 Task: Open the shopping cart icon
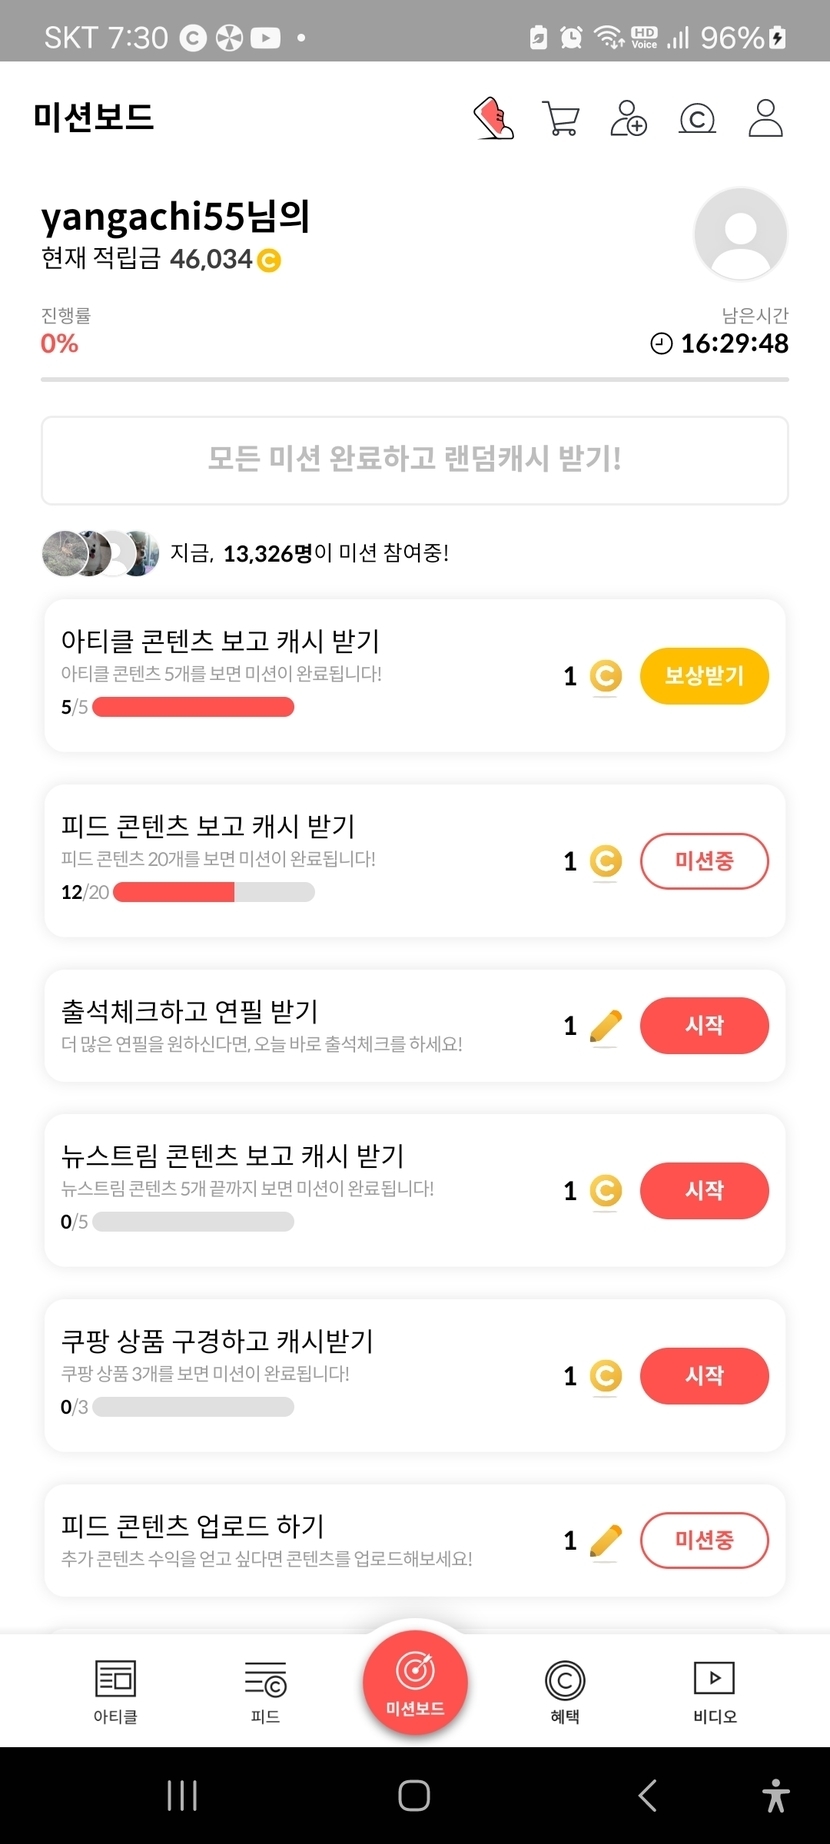tap(560, 118)
